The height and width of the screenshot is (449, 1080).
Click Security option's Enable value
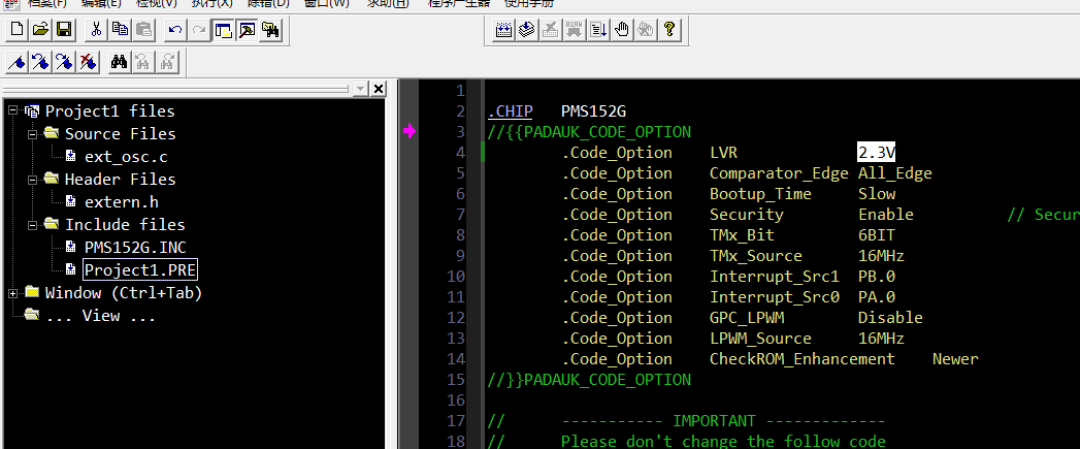886,214
